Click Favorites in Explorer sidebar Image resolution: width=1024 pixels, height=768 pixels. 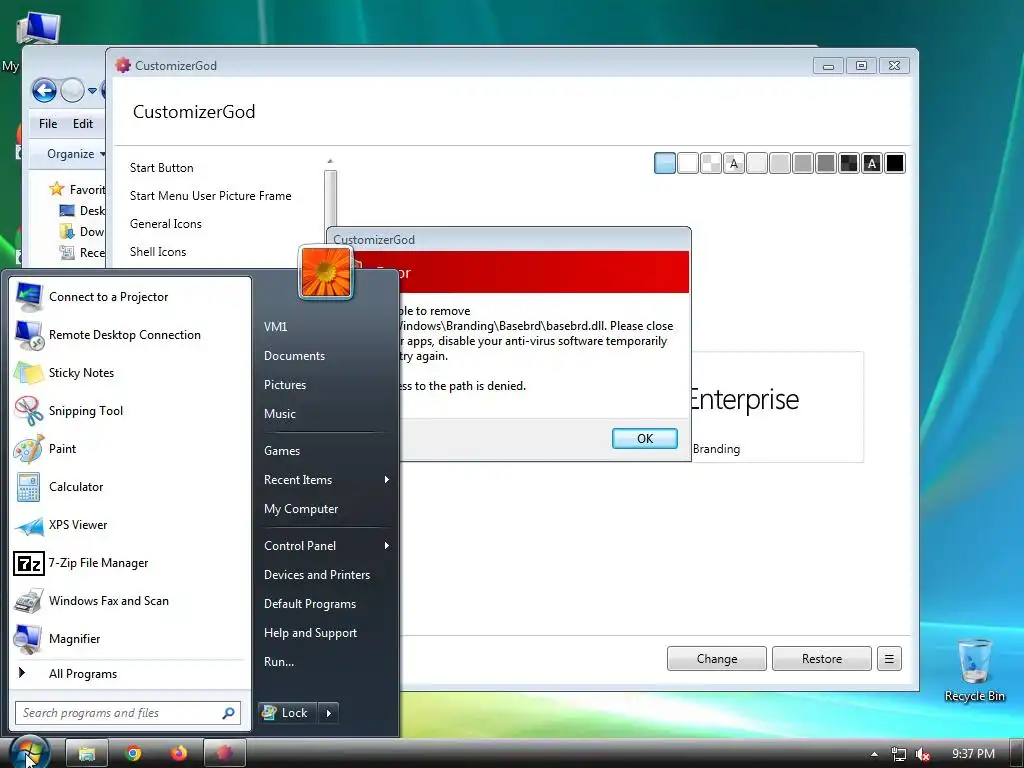78,189
